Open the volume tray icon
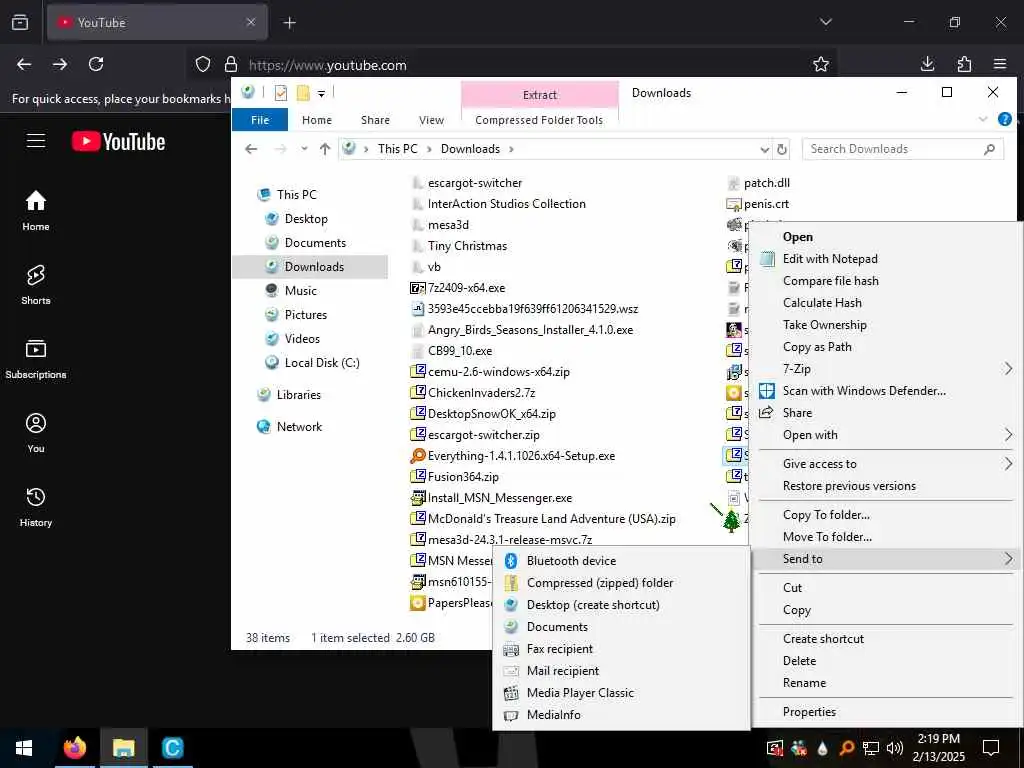1024x768 pixels. 895,748
